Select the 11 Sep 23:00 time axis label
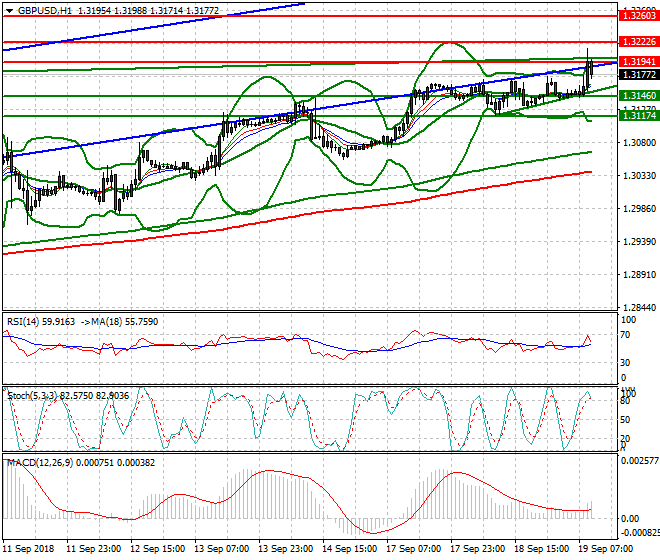The image size is (660, 560). pos(93,549)
